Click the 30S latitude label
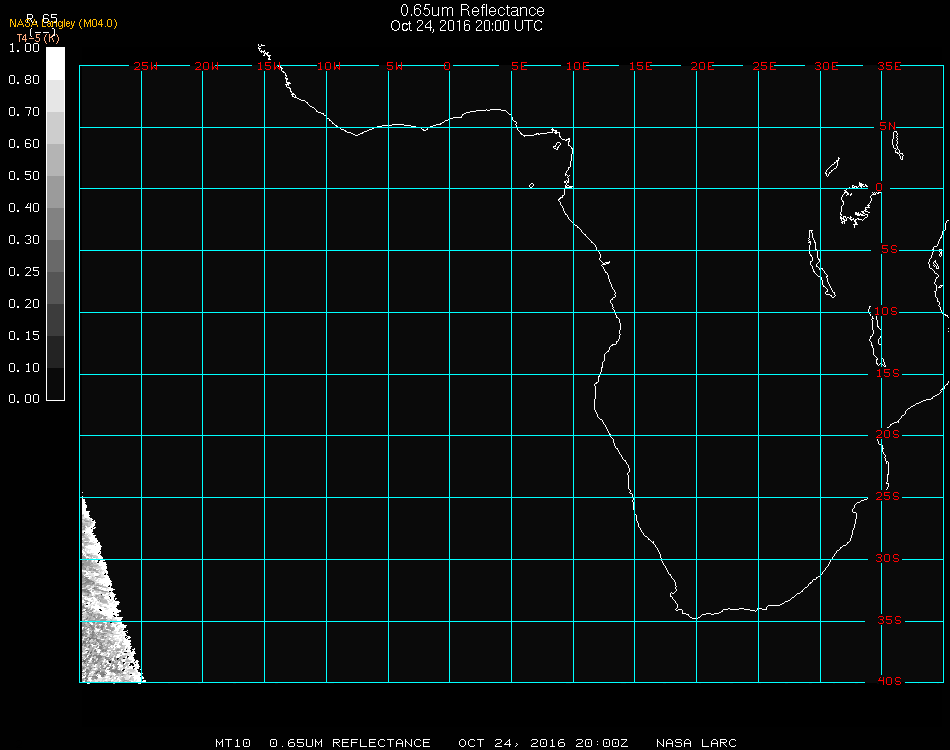The width and height of the screenshot is (950, 750). pyautogui.click(x=888, y=559)
